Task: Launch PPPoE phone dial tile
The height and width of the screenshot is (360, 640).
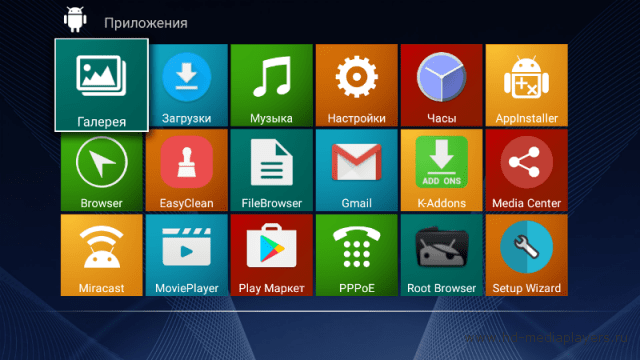Action: tap(356, 255)
